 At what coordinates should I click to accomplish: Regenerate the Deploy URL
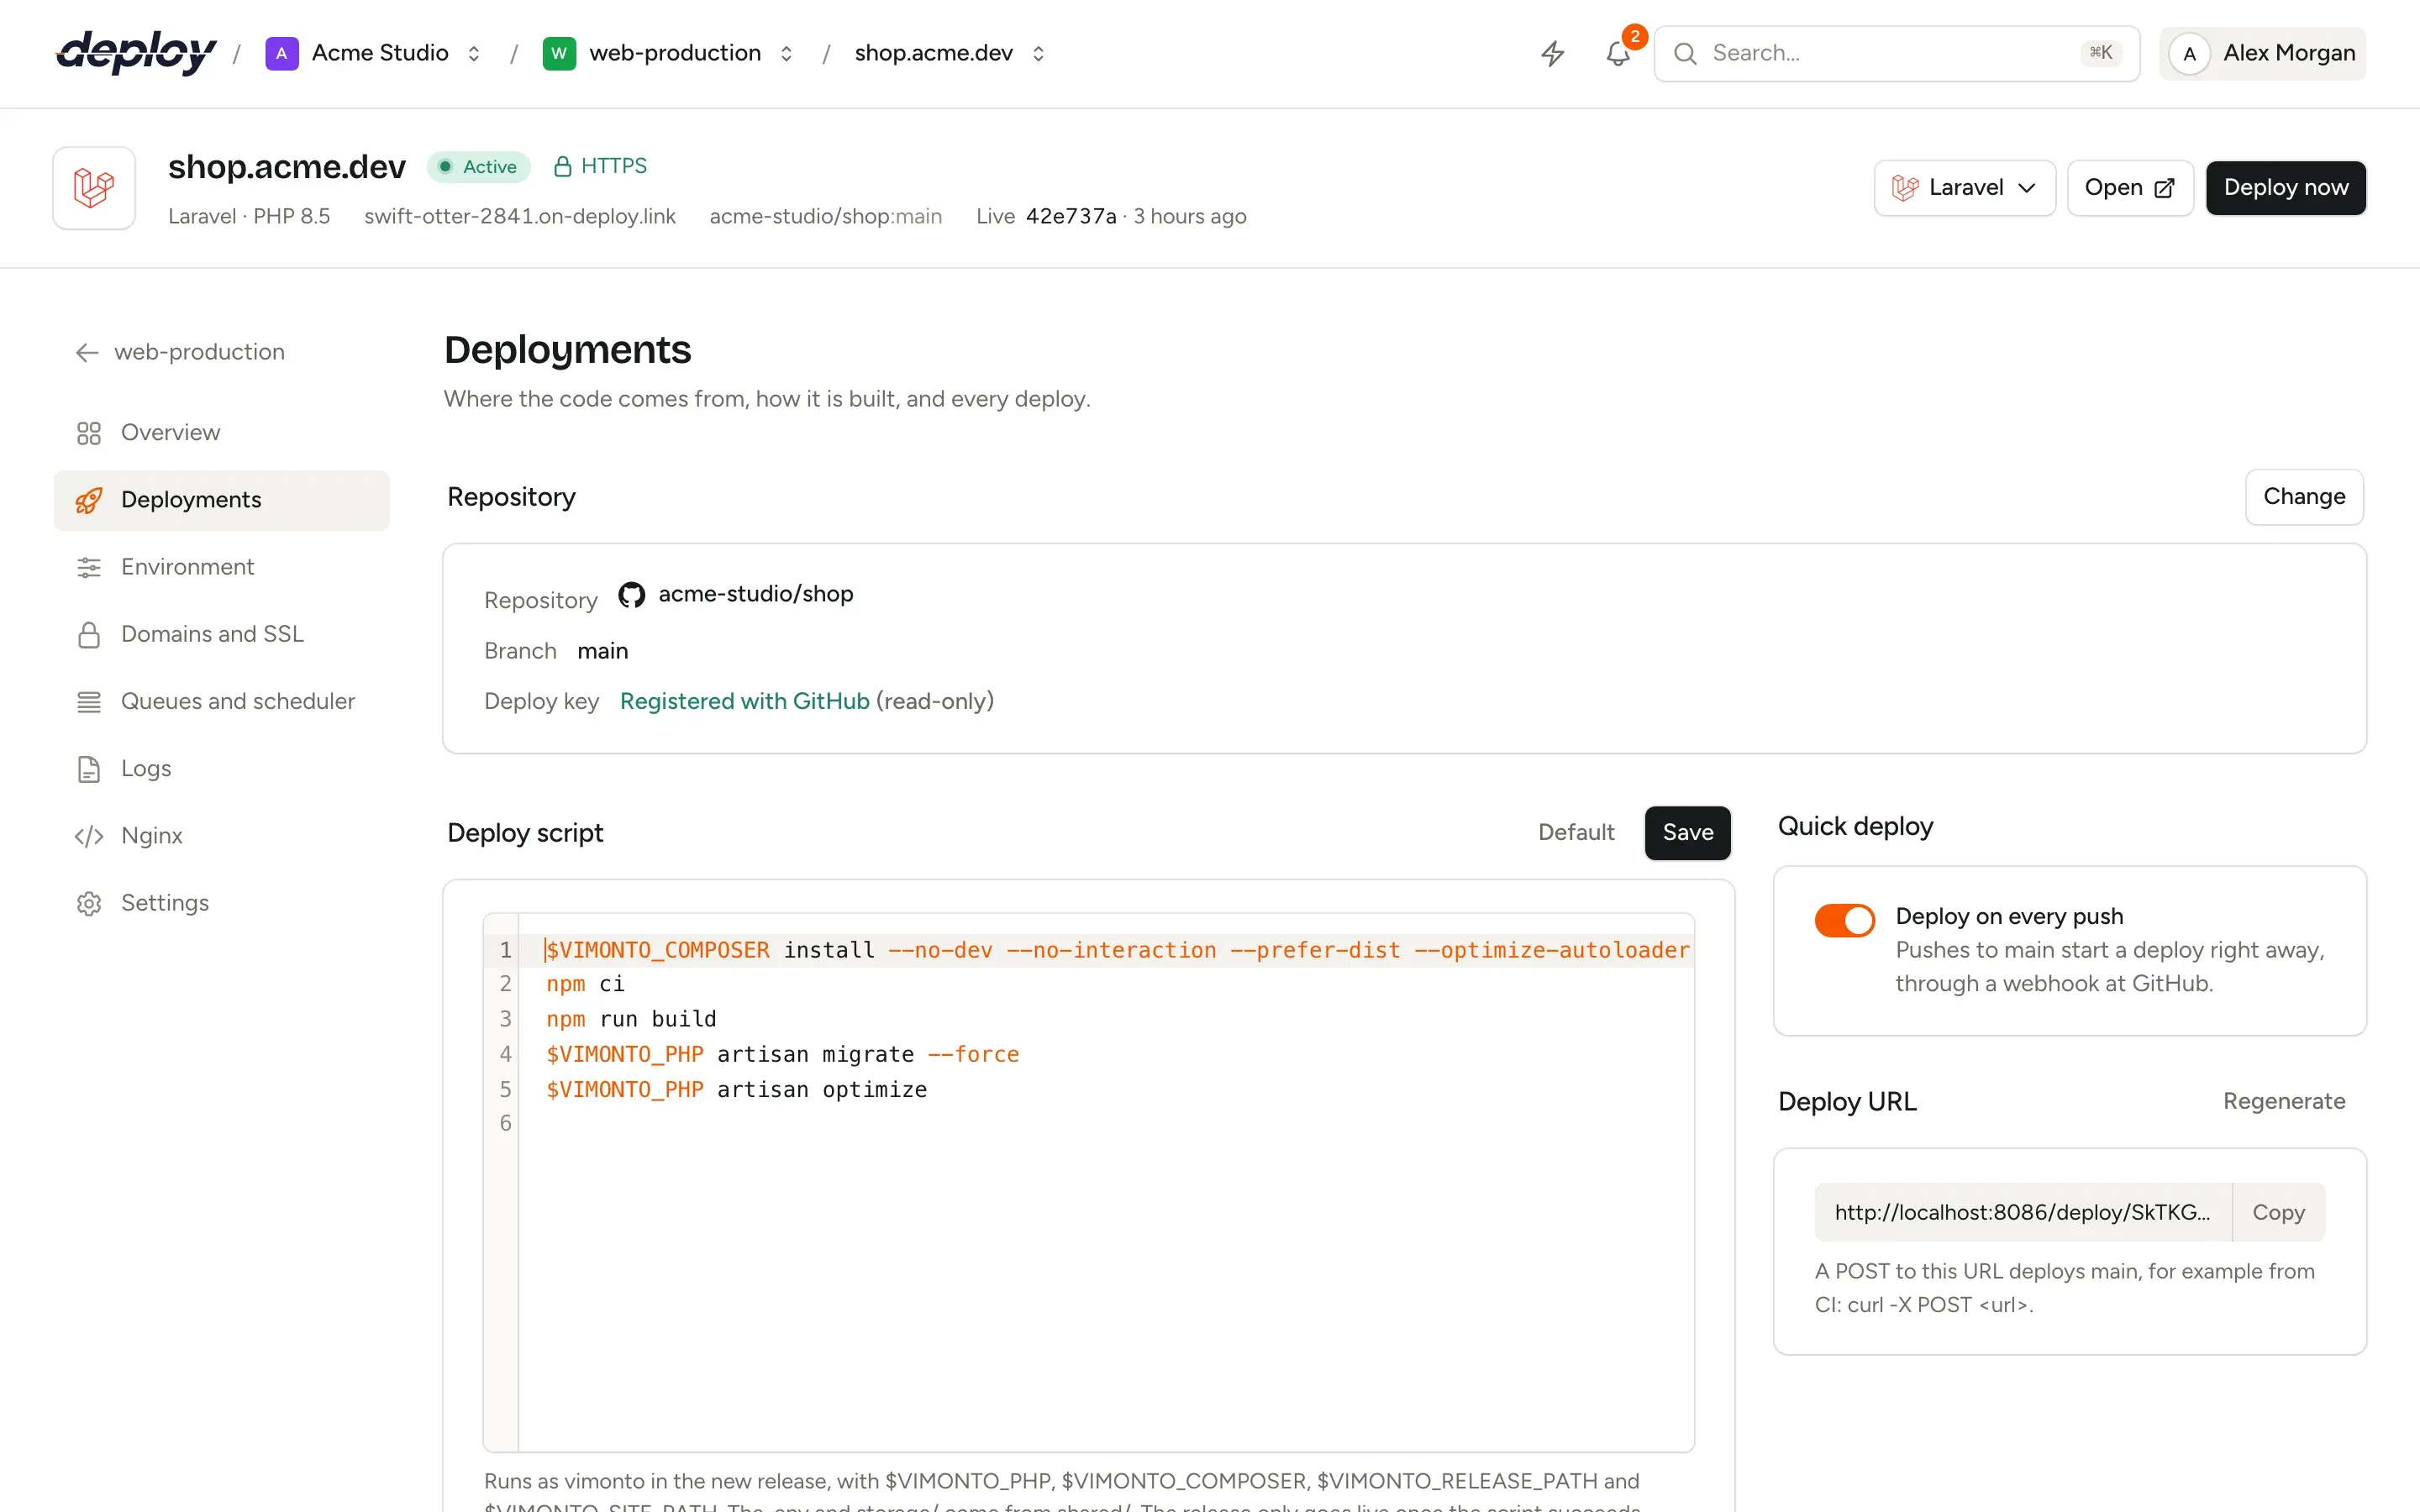(x=2284, y=1101)
